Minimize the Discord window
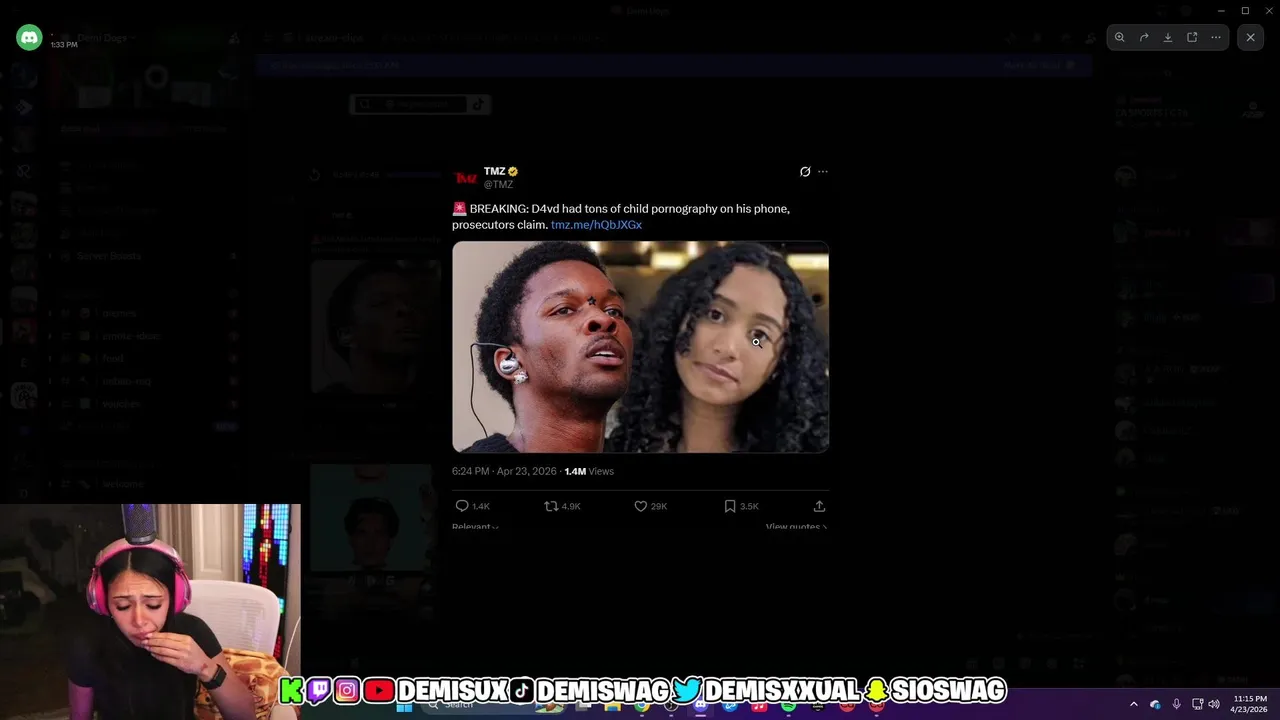Image resolution: width=1280 pixels, height=720 pixels. [1222, 10]
